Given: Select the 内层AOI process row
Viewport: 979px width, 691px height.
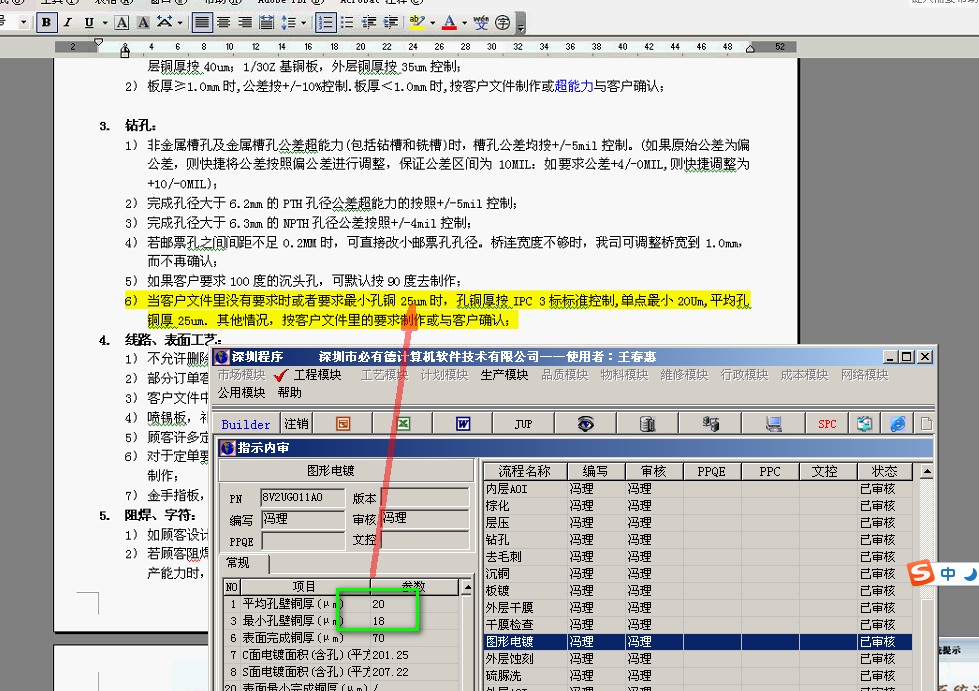Looking at the screenshot, I should 698,489.
